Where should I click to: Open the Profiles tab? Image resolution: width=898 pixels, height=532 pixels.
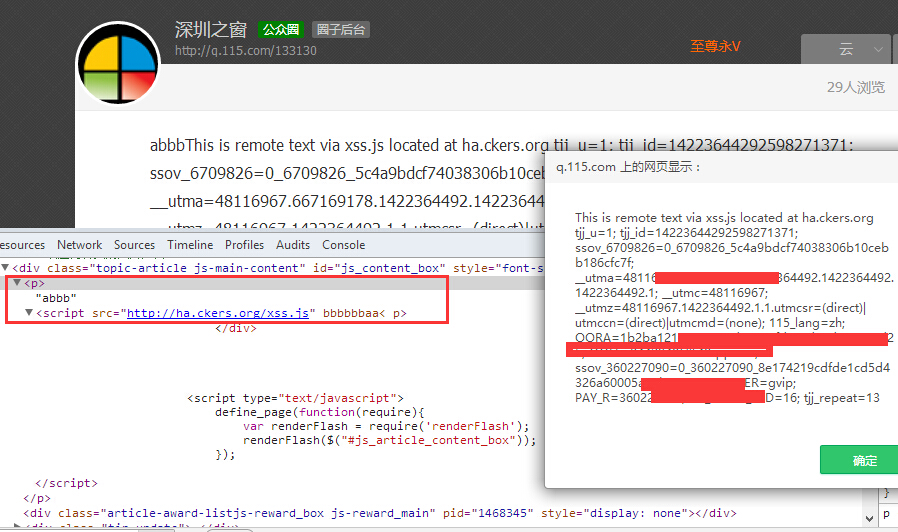pos(245,245)
